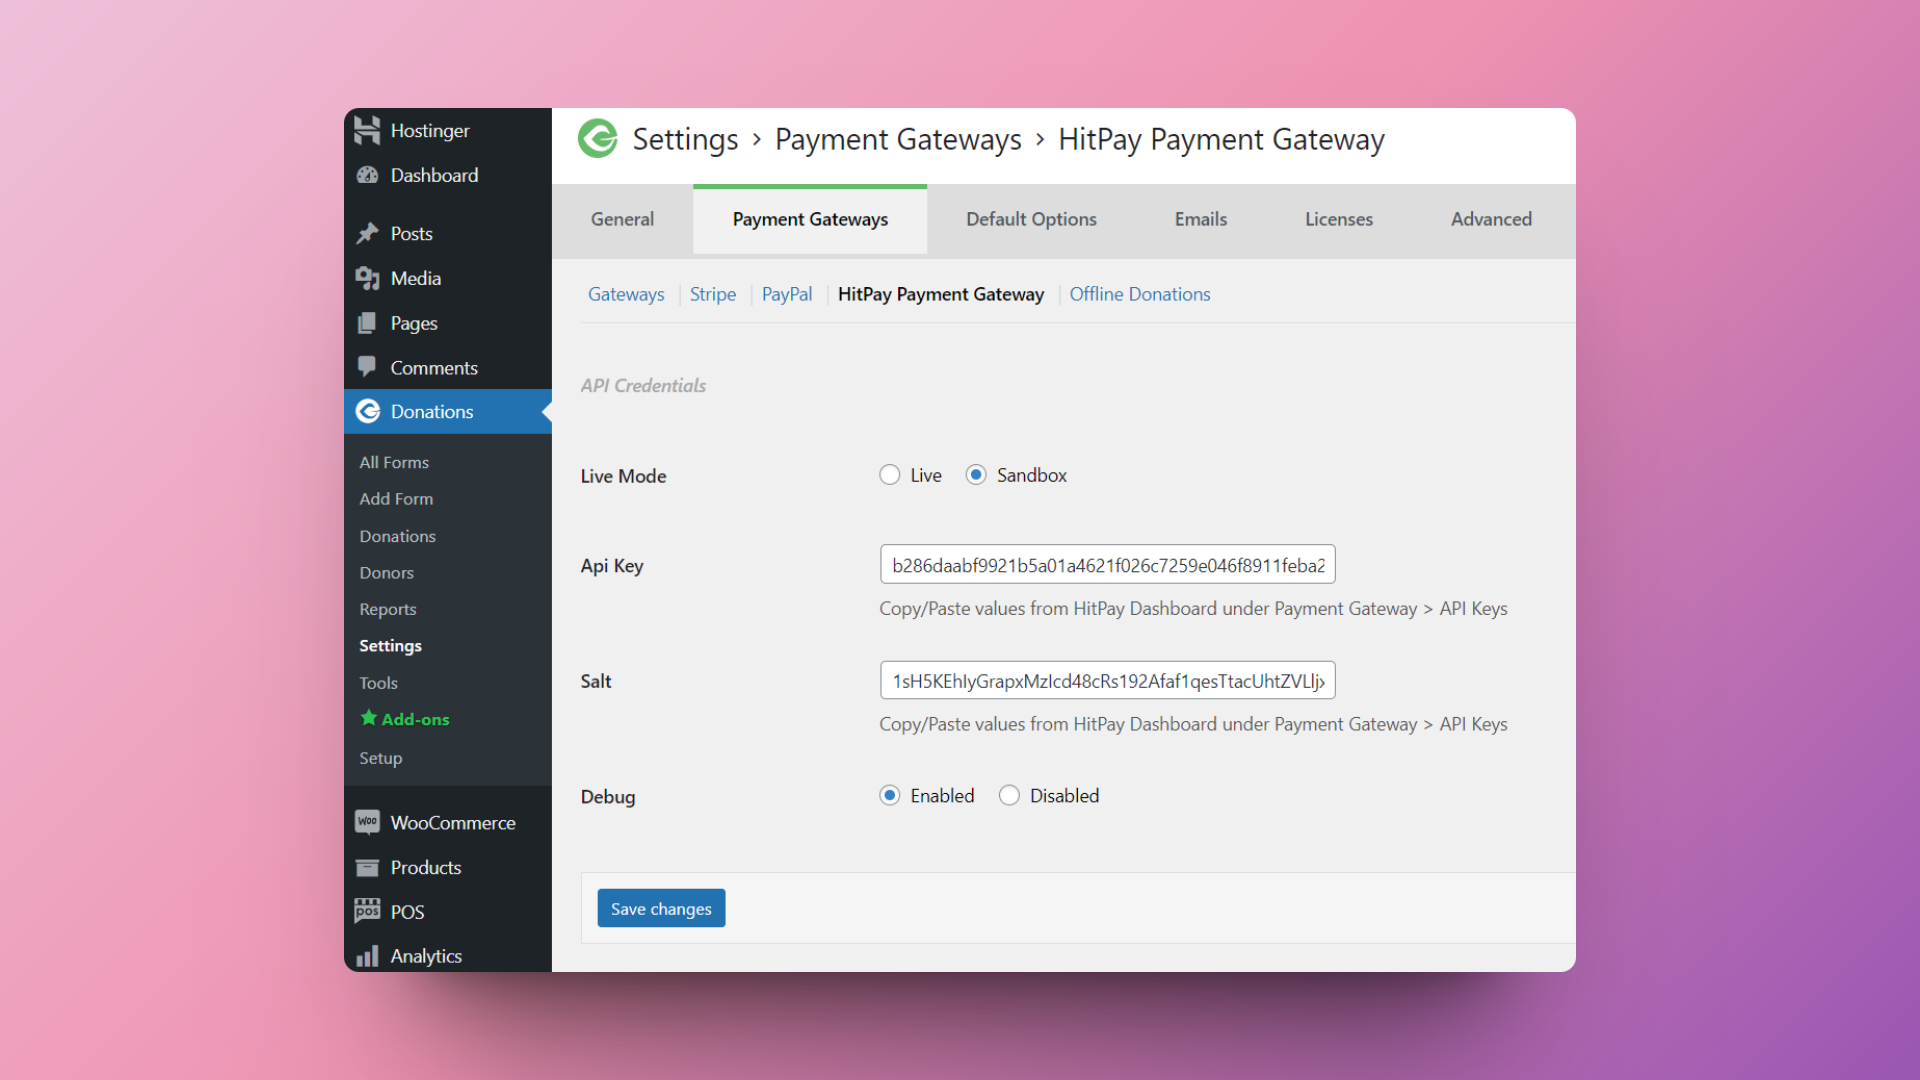This screenshot has width=1920, height=1080.
Task: Open the Offline Donations settings link
Action: click(x=1140, y=294)
